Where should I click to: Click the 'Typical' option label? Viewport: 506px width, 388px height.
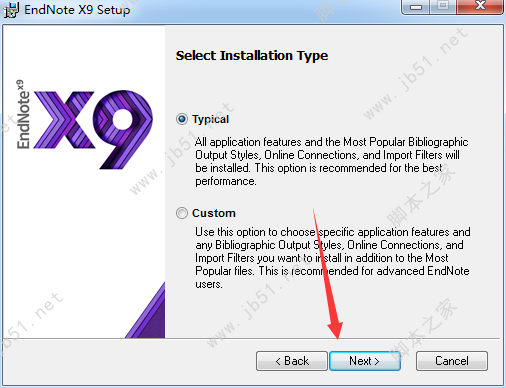pyautogui.click(x=210, y=119)
